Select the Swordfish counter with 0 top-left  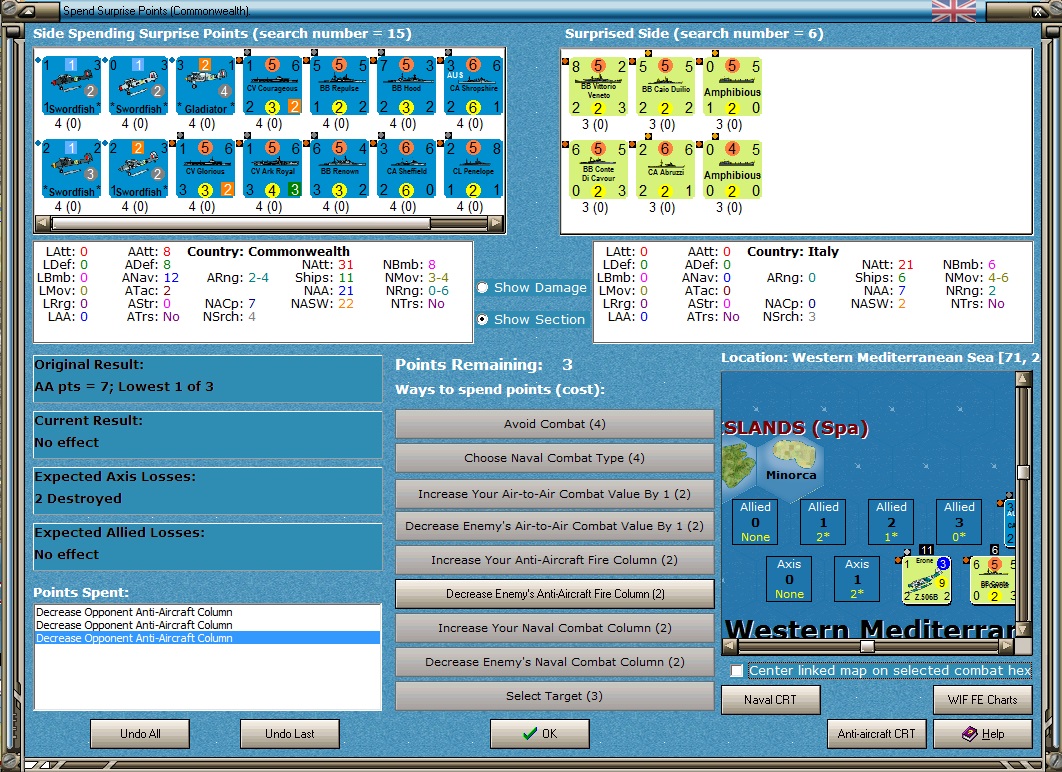click(139, 86)
